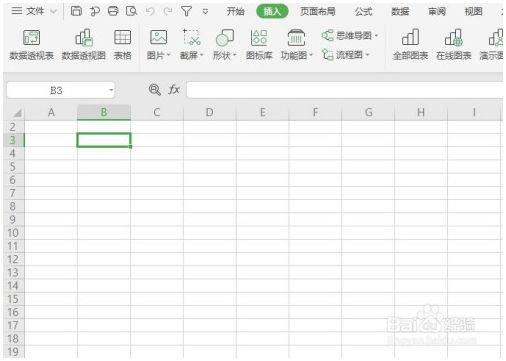Switch to the 页面布局 tab
Viewport: 506px width, 361px height.
[318, 12]
